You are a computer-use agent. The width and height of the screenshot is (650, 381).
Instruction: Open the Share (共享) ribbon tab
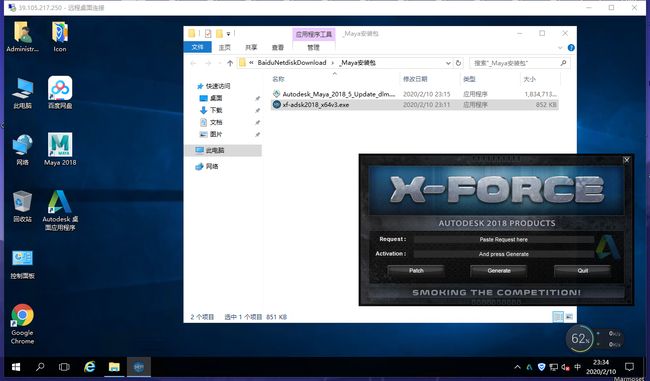click(251, 47)
